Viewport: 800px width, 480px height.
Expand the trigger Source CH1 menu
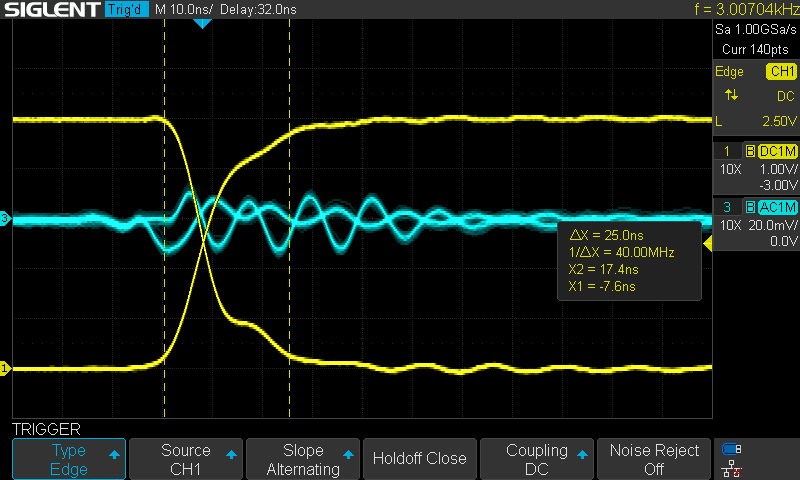186,459
